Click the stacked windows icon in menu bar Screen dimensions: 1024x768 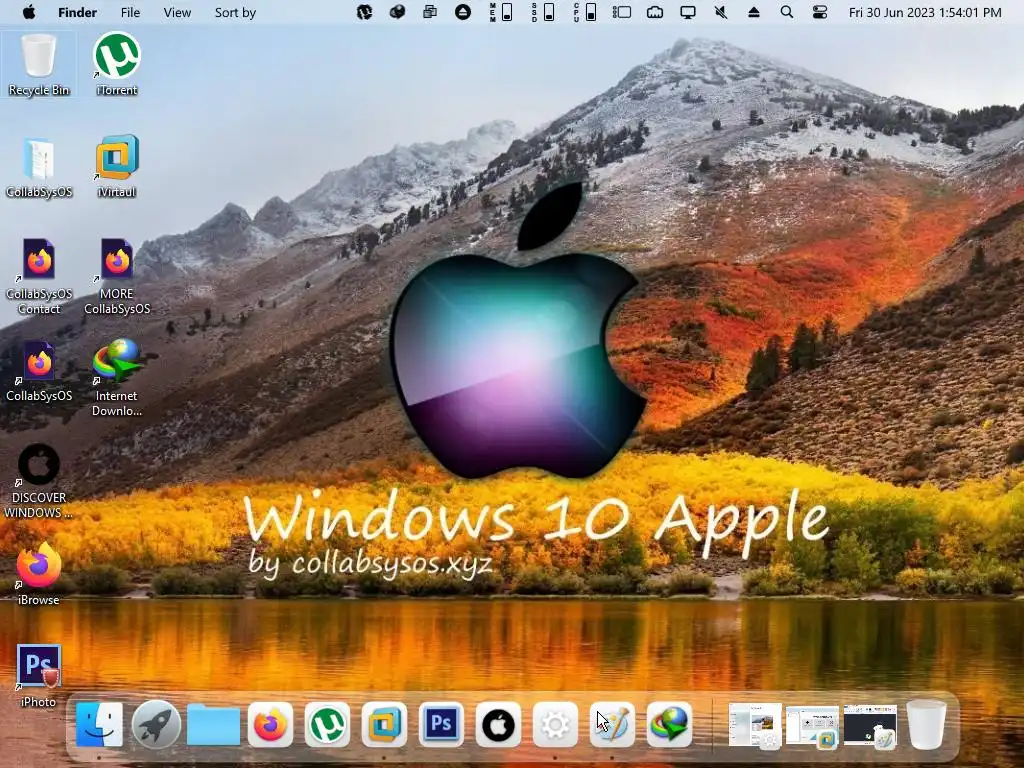(430, 12)
